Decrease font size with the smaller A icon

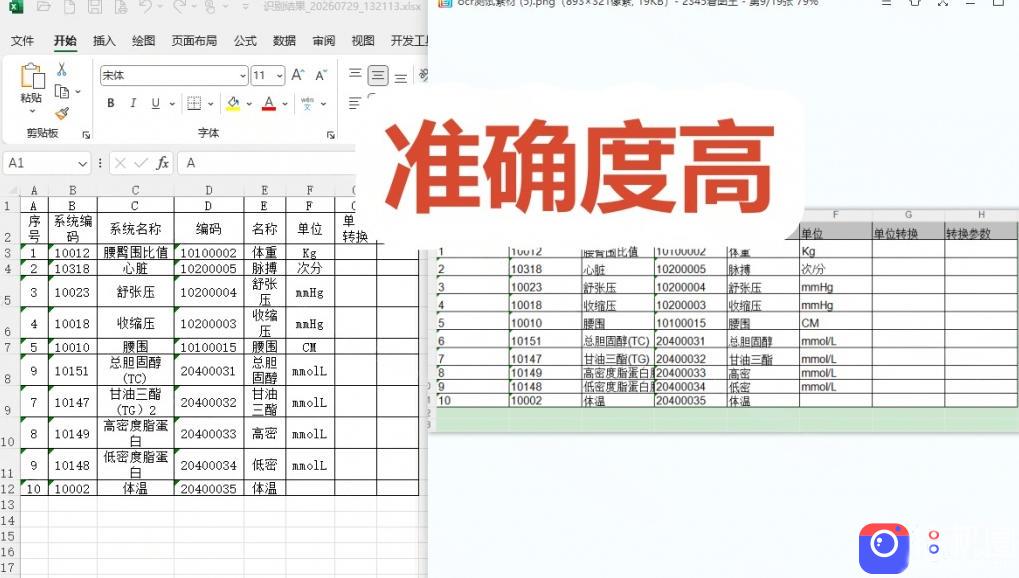click(321, 75)
